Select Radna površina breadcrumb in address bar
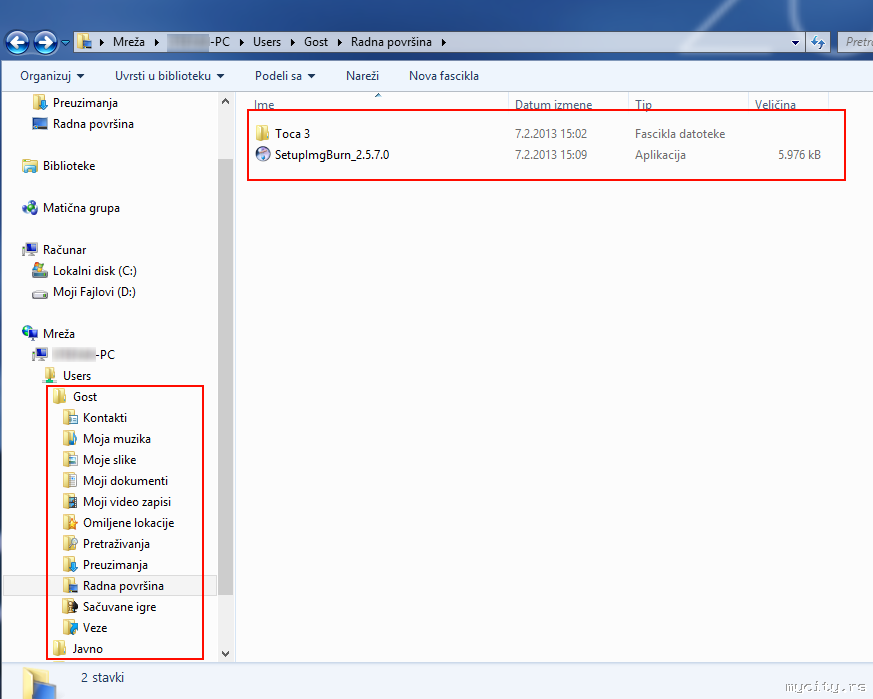This screenshot has width=873, height=699. [391, 42]
